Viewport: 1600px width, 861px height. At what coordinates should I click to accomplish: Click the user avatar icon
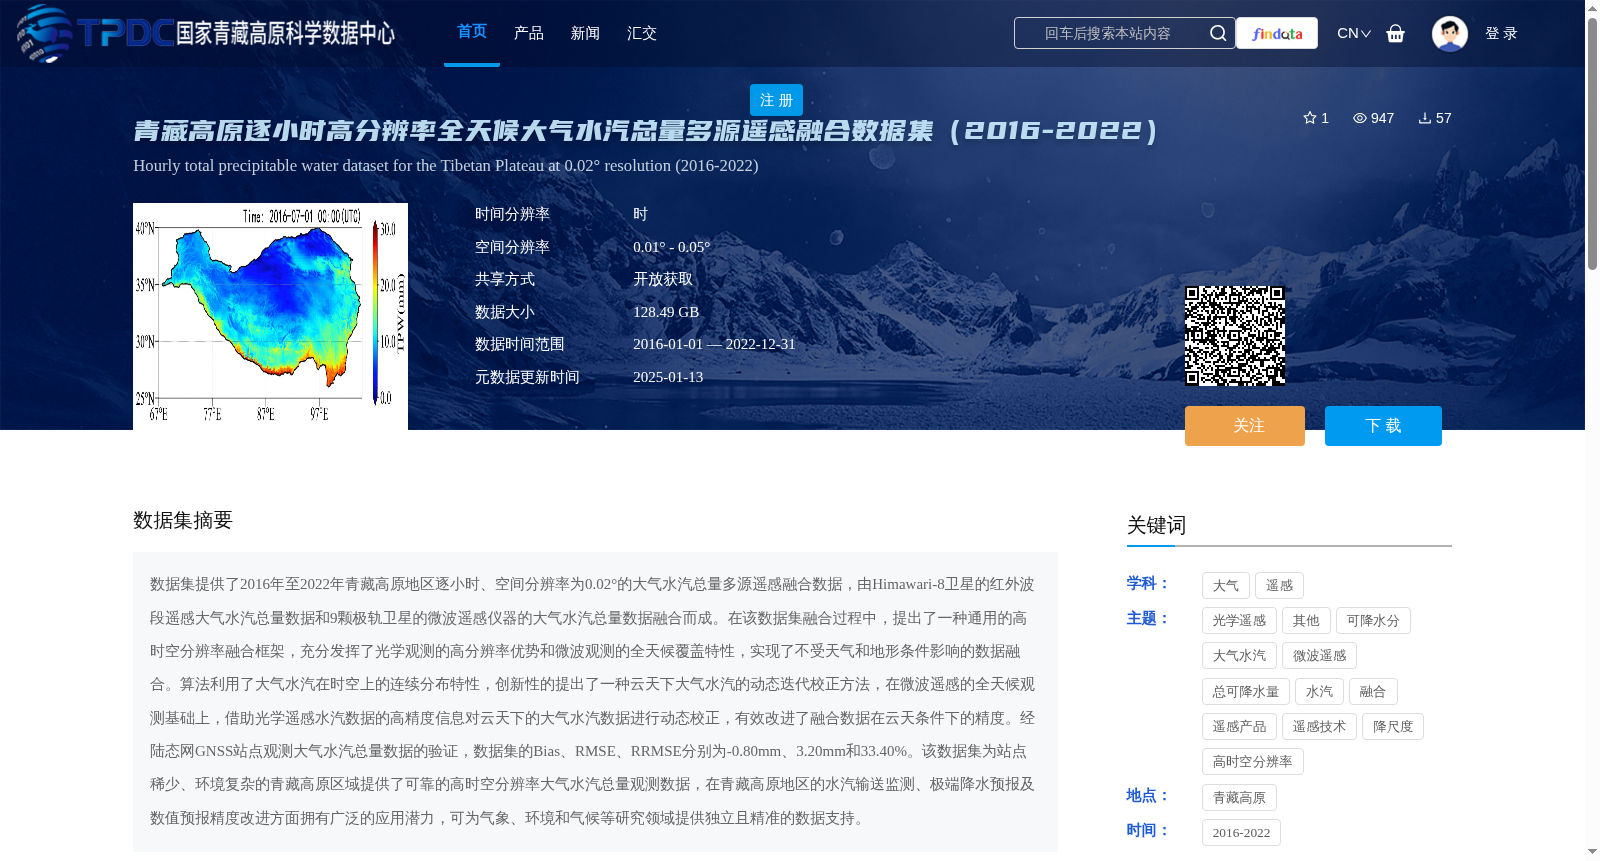coord(1450,33)
